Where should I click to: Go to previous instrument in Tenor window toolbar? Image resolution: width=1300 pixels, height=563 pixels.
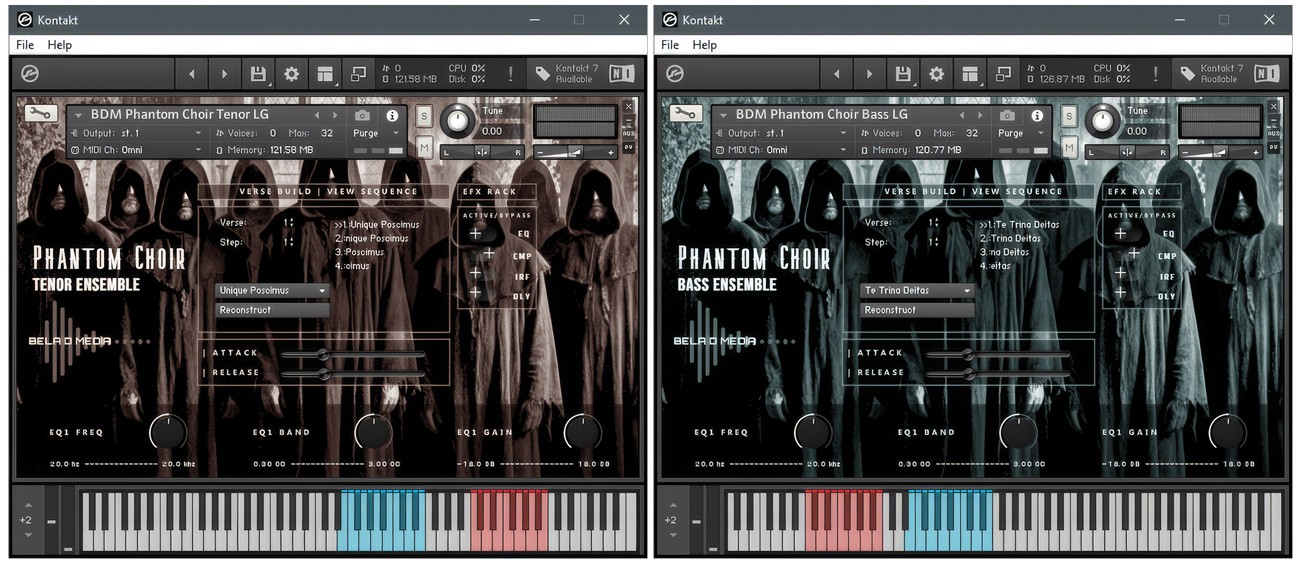[191, 74]
